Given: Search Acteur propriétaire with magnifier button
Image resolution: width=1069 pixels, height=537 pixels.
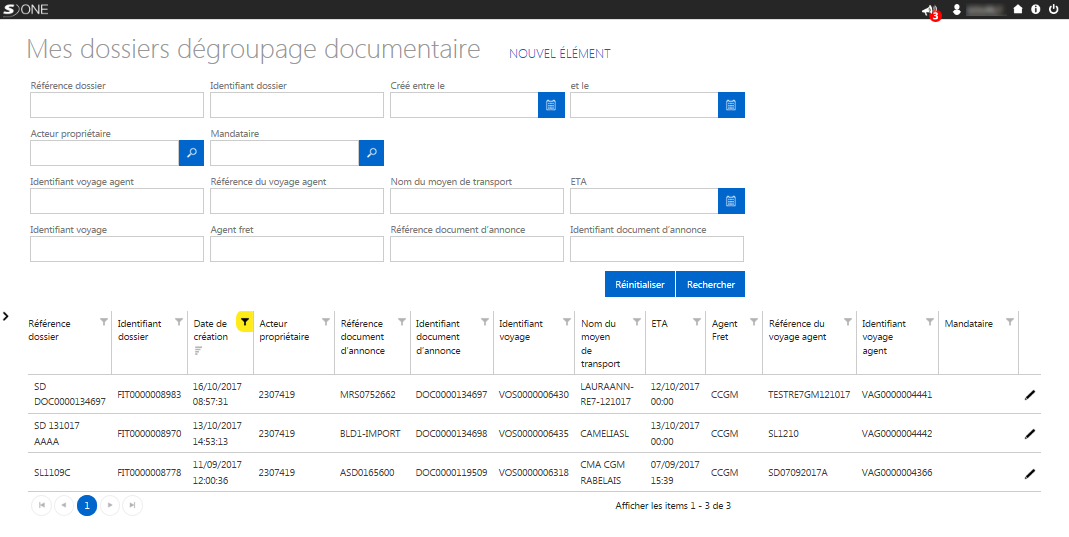Looking at the screenshot, I should pyautogui.click(x=192, y=153).
